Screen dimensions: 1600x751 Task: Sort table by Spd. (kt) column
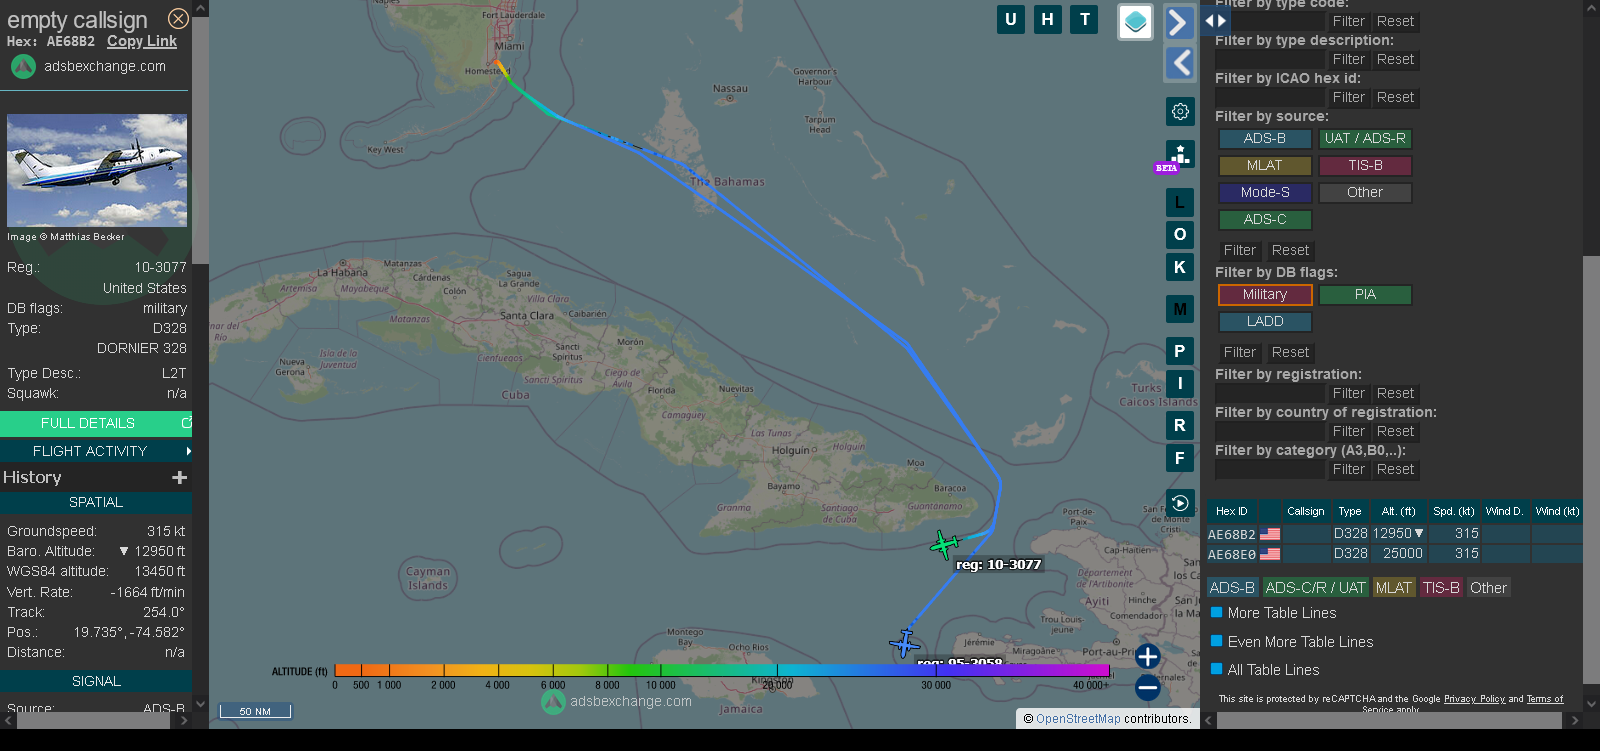click(1454, 511)
